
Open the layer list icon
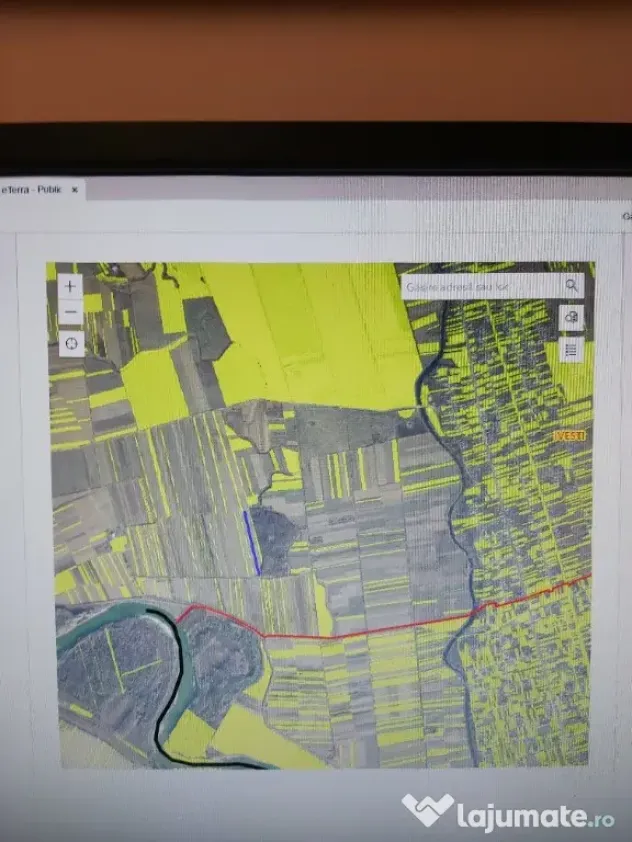(571, 350)
